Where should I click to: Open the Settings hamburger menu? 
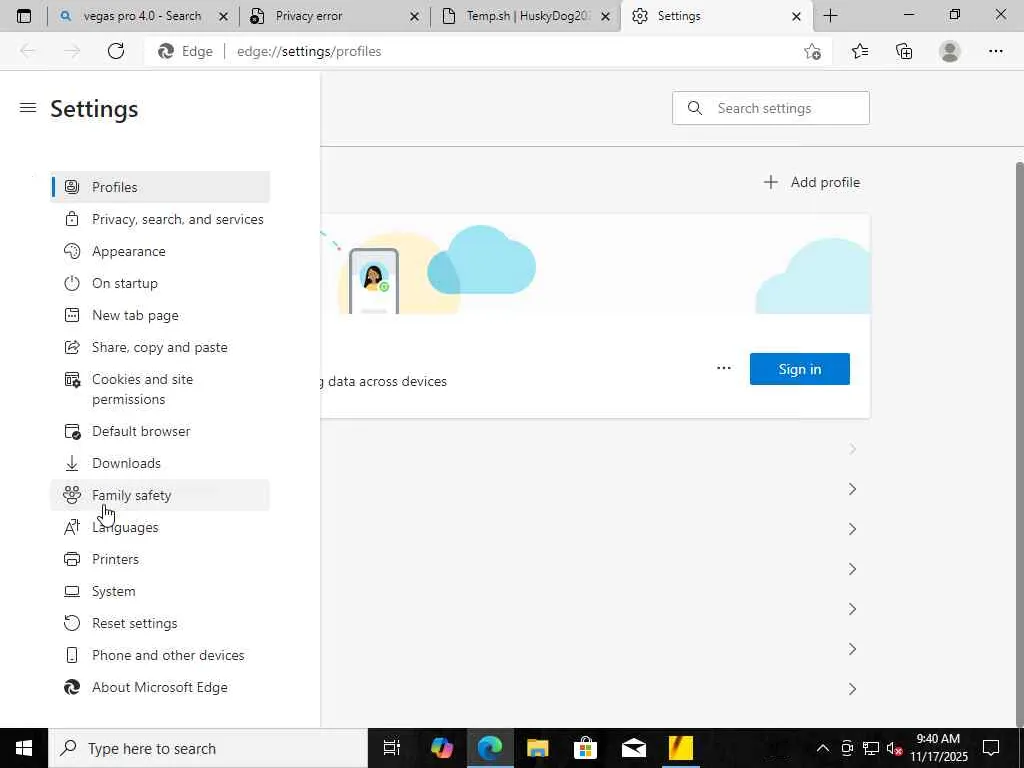click(x=27, y=108)
